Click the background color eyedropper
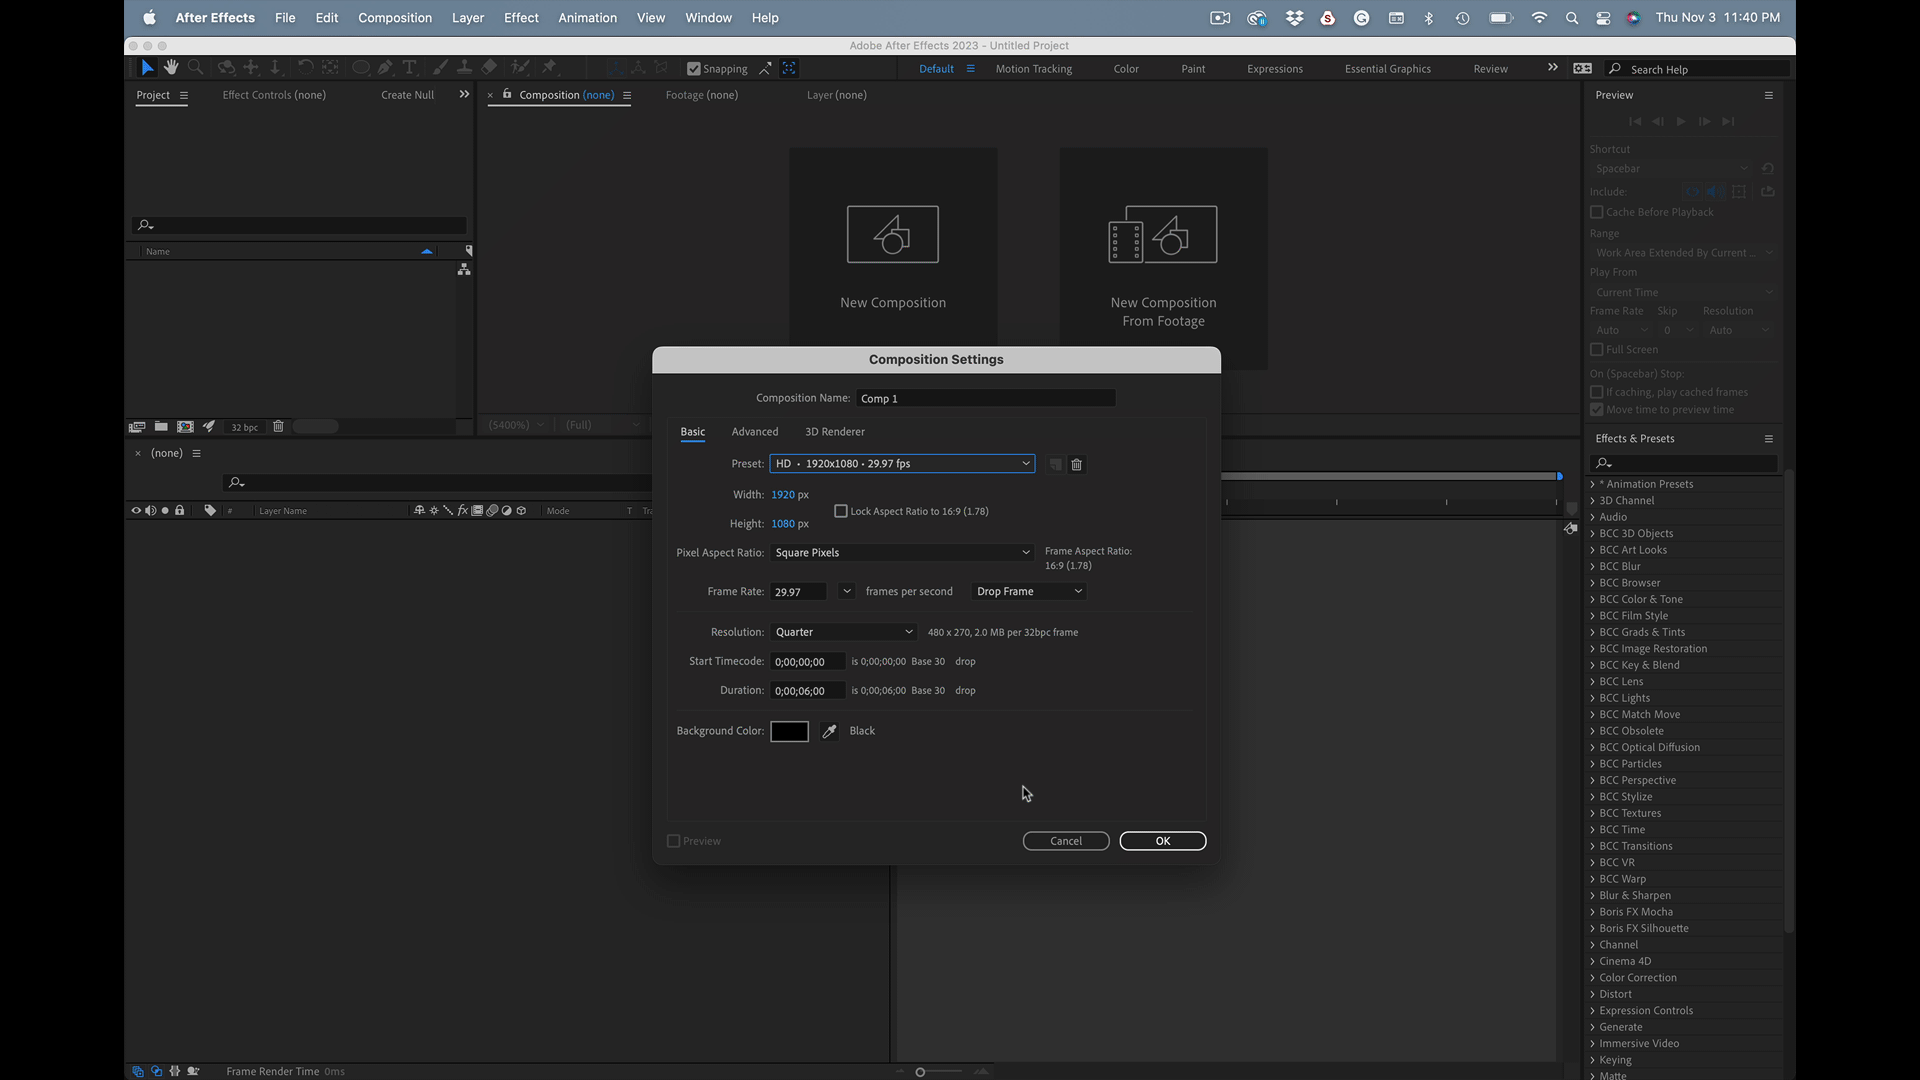The width and height of the screenshot is (1920, 1080). click(x=829, y=732)
